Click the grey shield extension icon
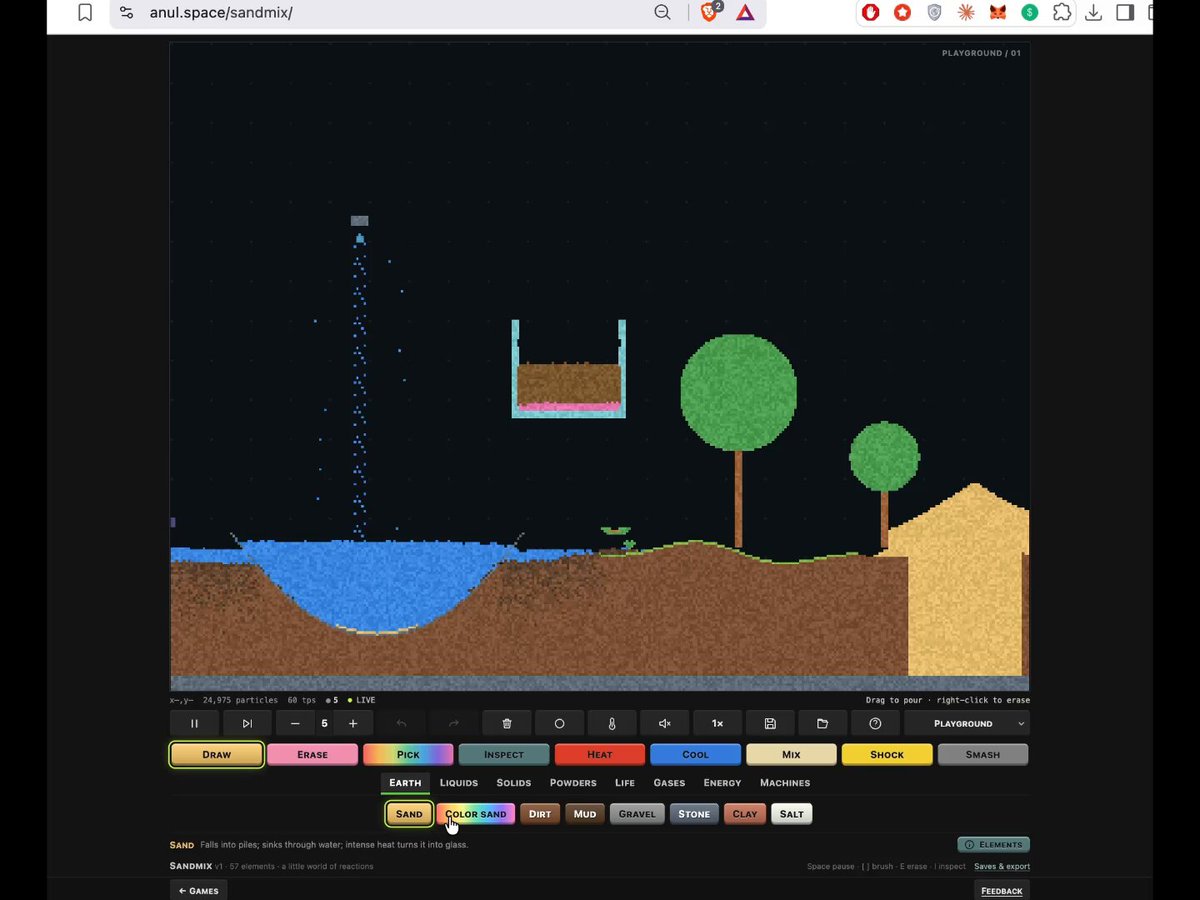1200x900 pixels. (x=934, y=13)
